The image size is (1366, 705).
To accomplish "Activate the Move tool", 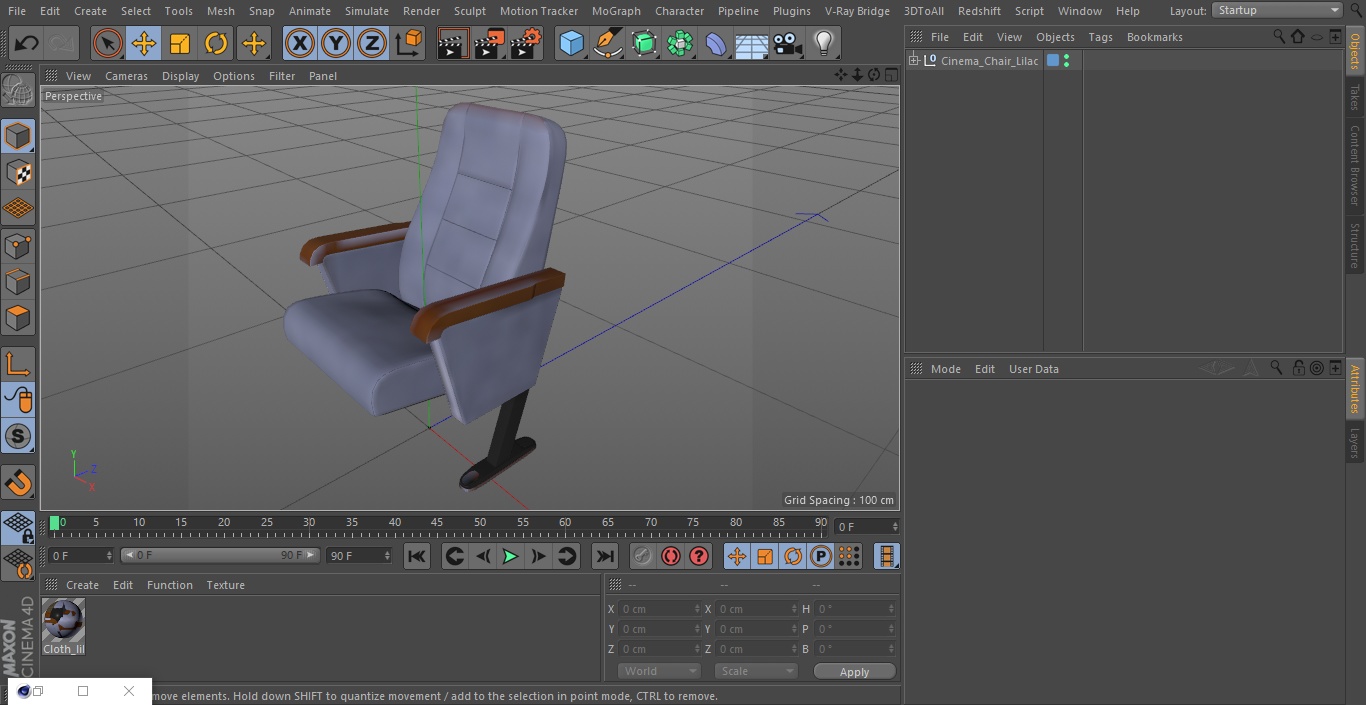I will click(144, 43).
